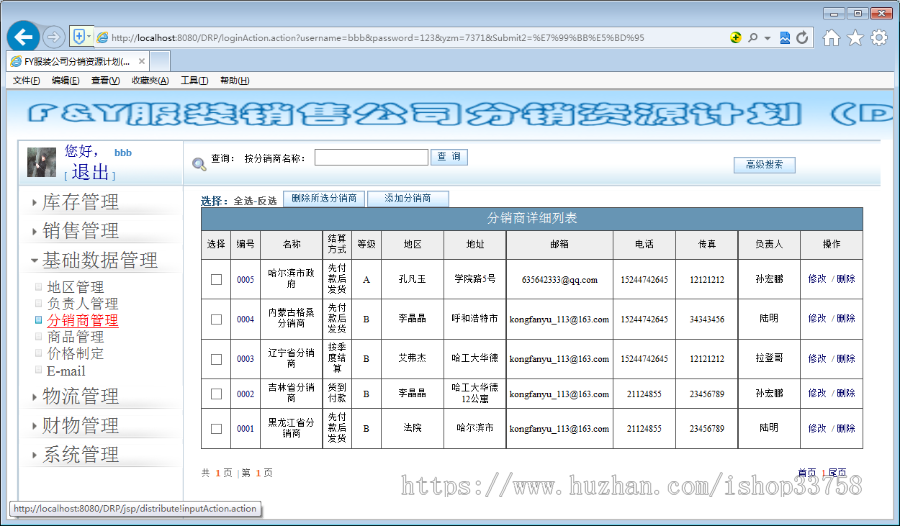Go to 首页 first page link

point(807,473)
